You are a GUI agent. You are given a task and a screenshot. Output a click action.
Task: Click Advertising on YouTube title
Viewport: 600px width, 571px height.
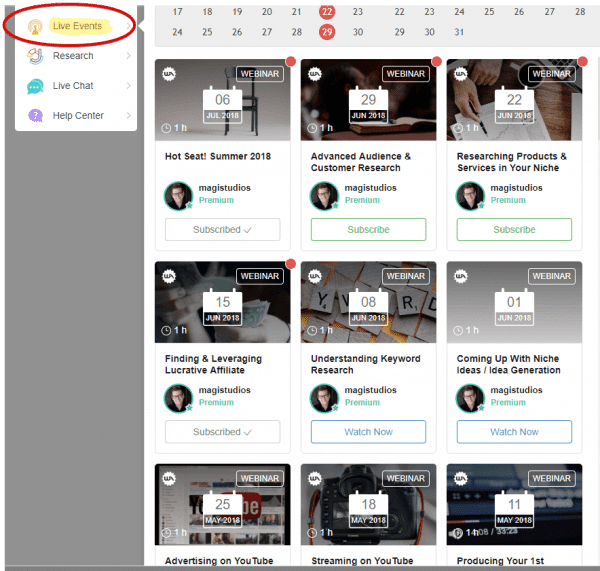(219, 561)
